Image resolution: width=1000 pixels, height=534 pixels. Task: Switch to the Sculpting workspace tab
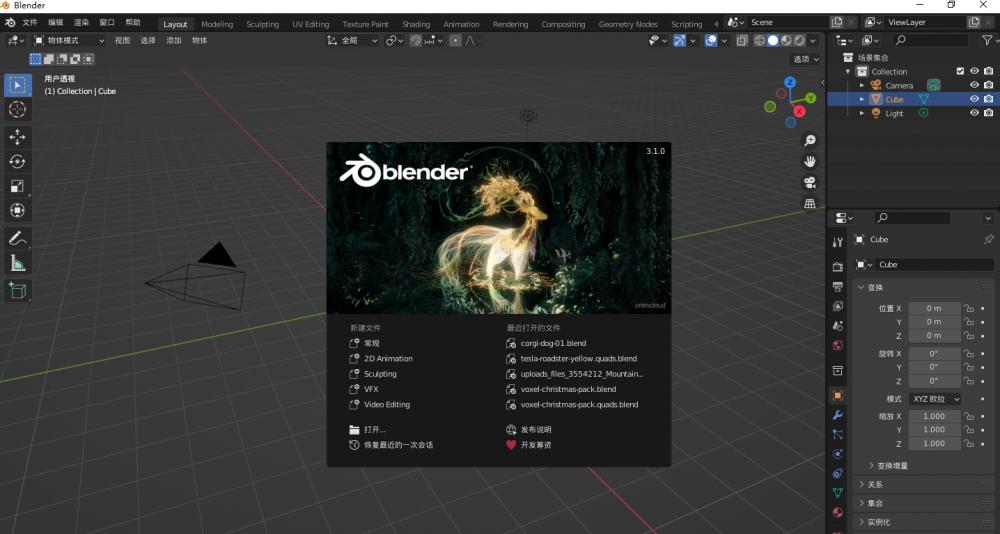263,24
